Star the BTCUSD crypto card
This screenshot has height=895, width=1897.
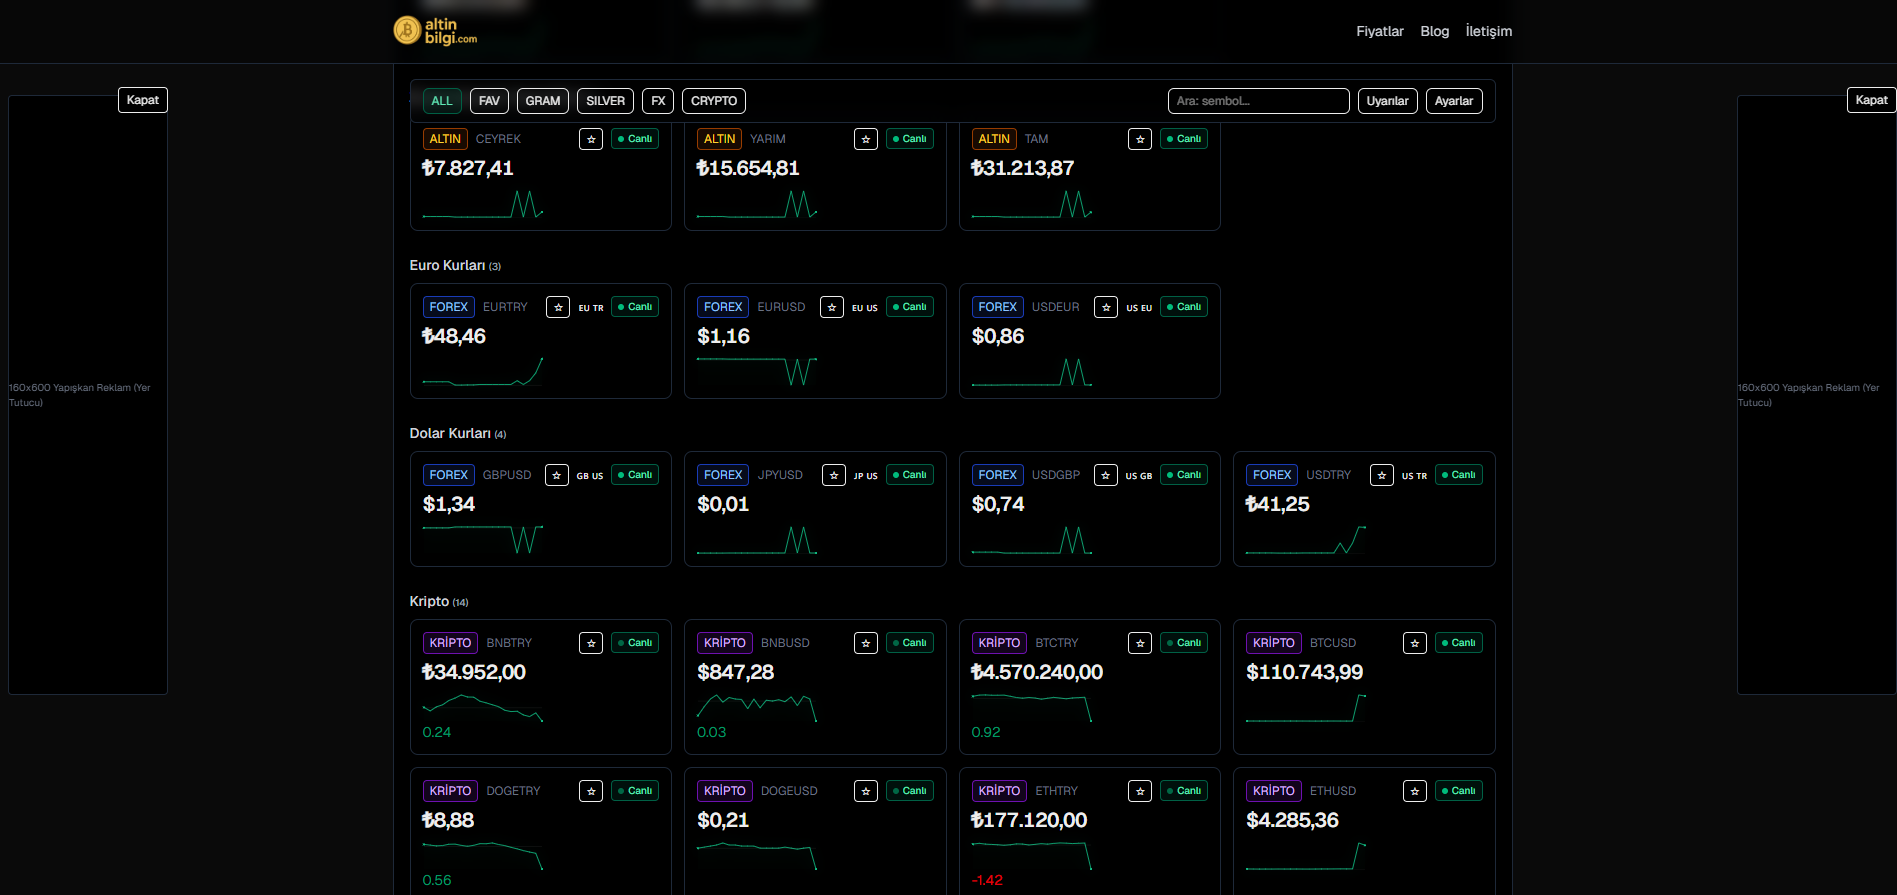tap(1415, 643)
